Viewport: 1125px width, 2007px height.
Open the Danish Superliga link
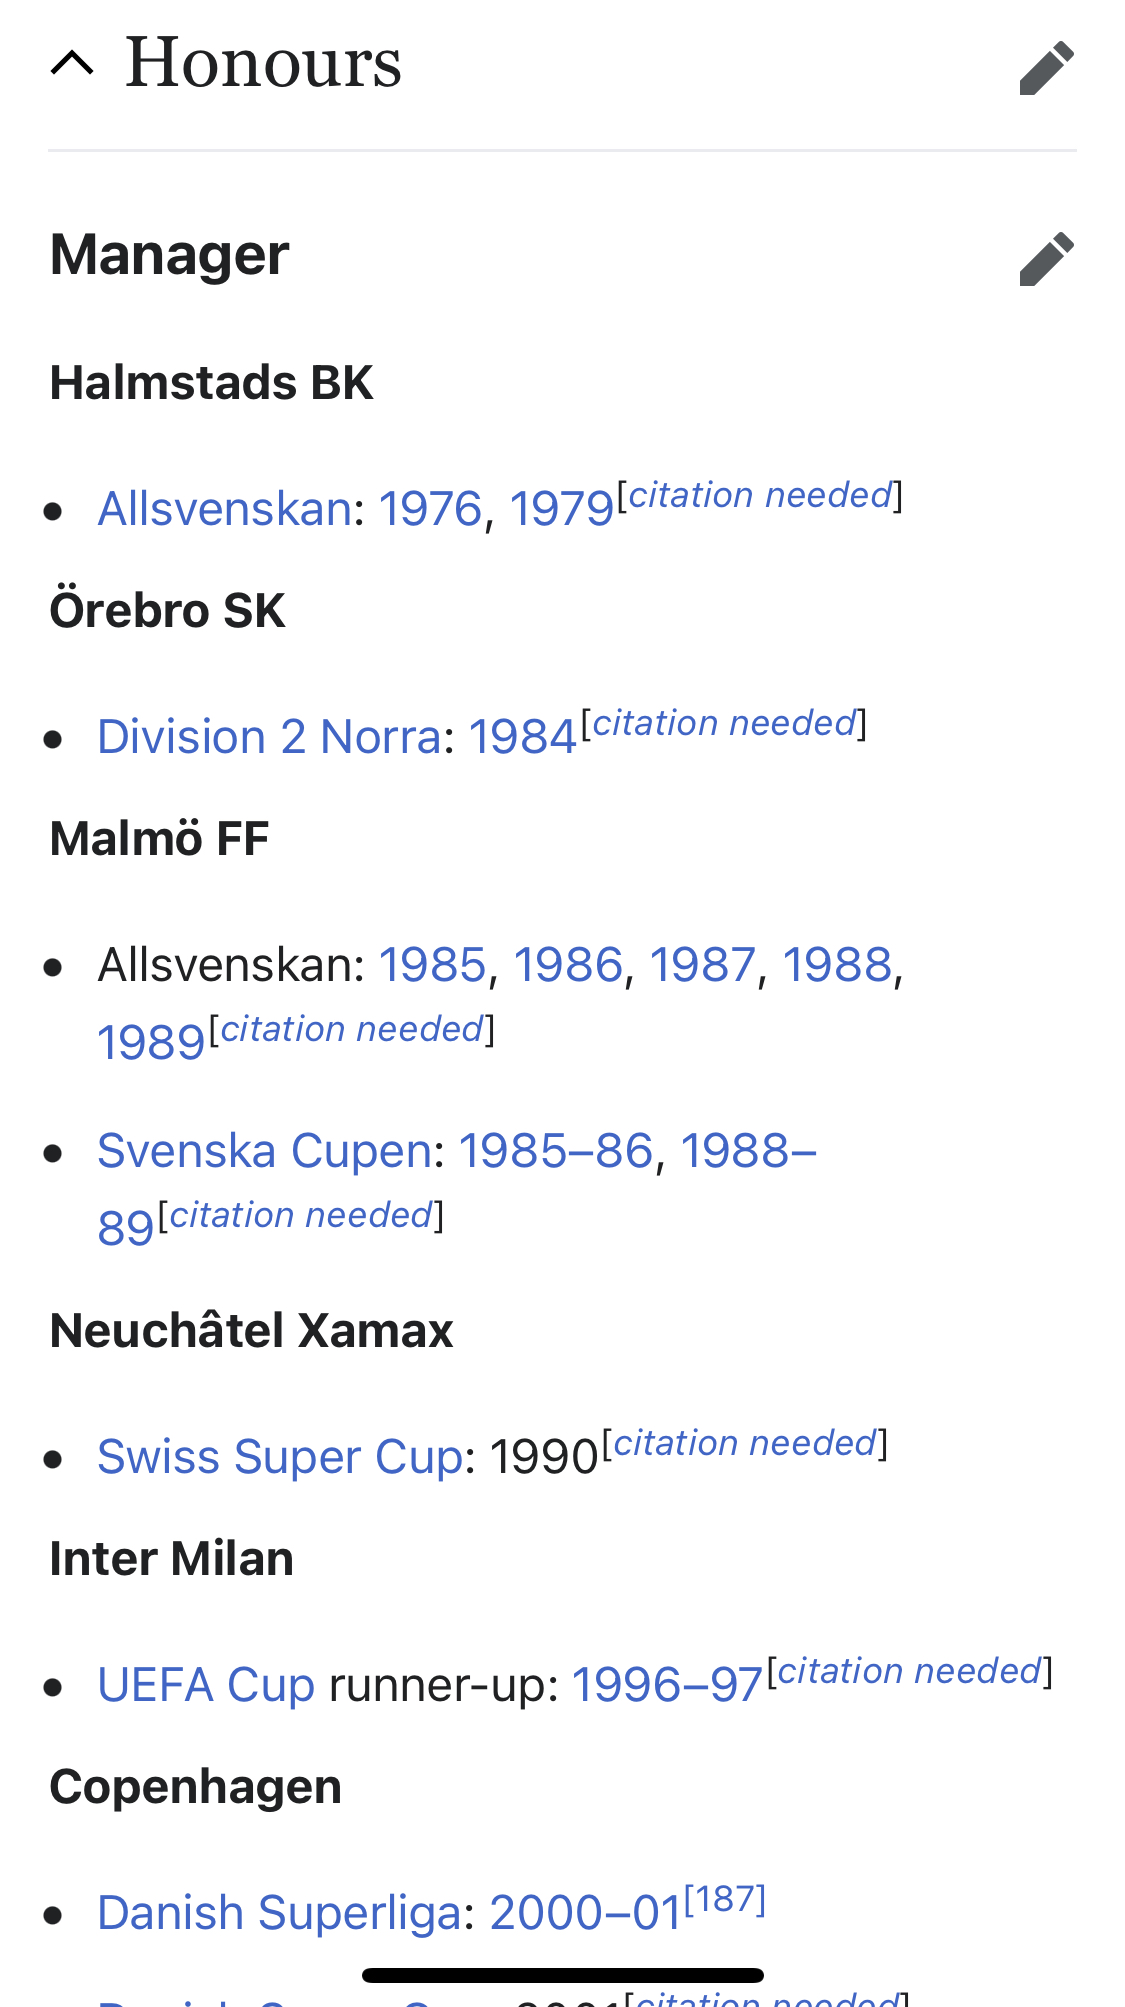(x=285, y=1913)
